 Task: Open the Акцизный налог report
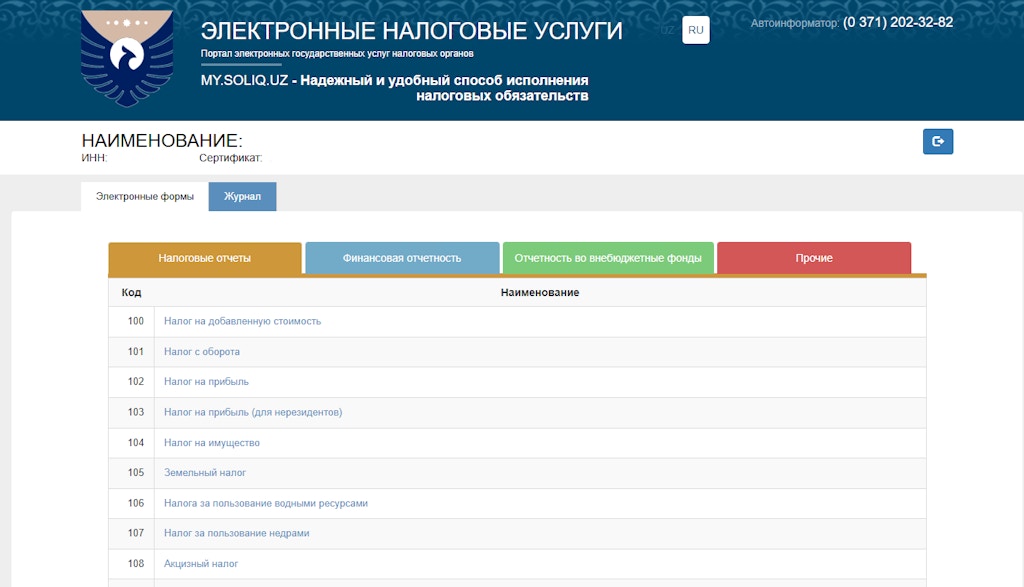(201, 564)
